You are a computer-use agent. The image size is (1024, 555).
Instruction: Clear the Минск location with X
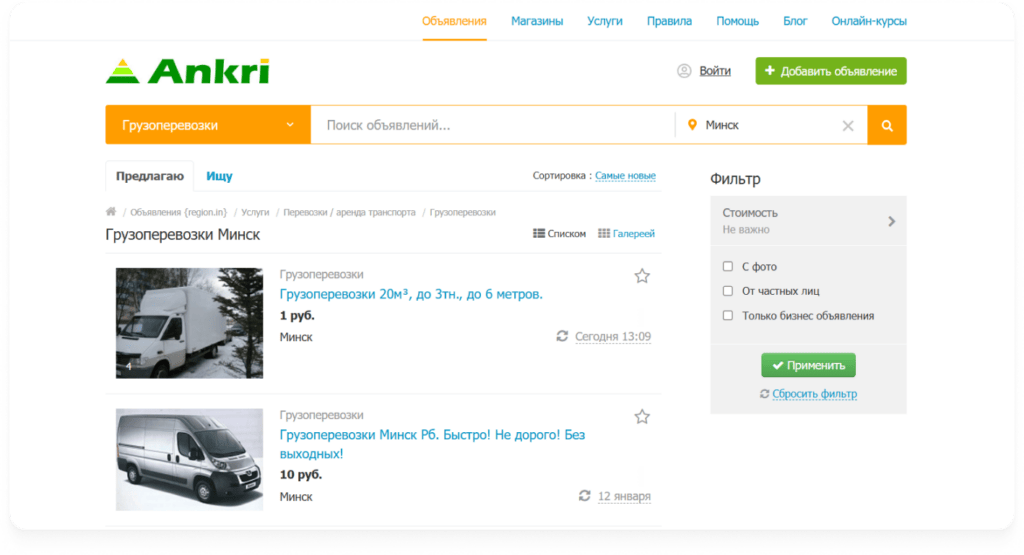pyautogui.click(x=848, y=125)
